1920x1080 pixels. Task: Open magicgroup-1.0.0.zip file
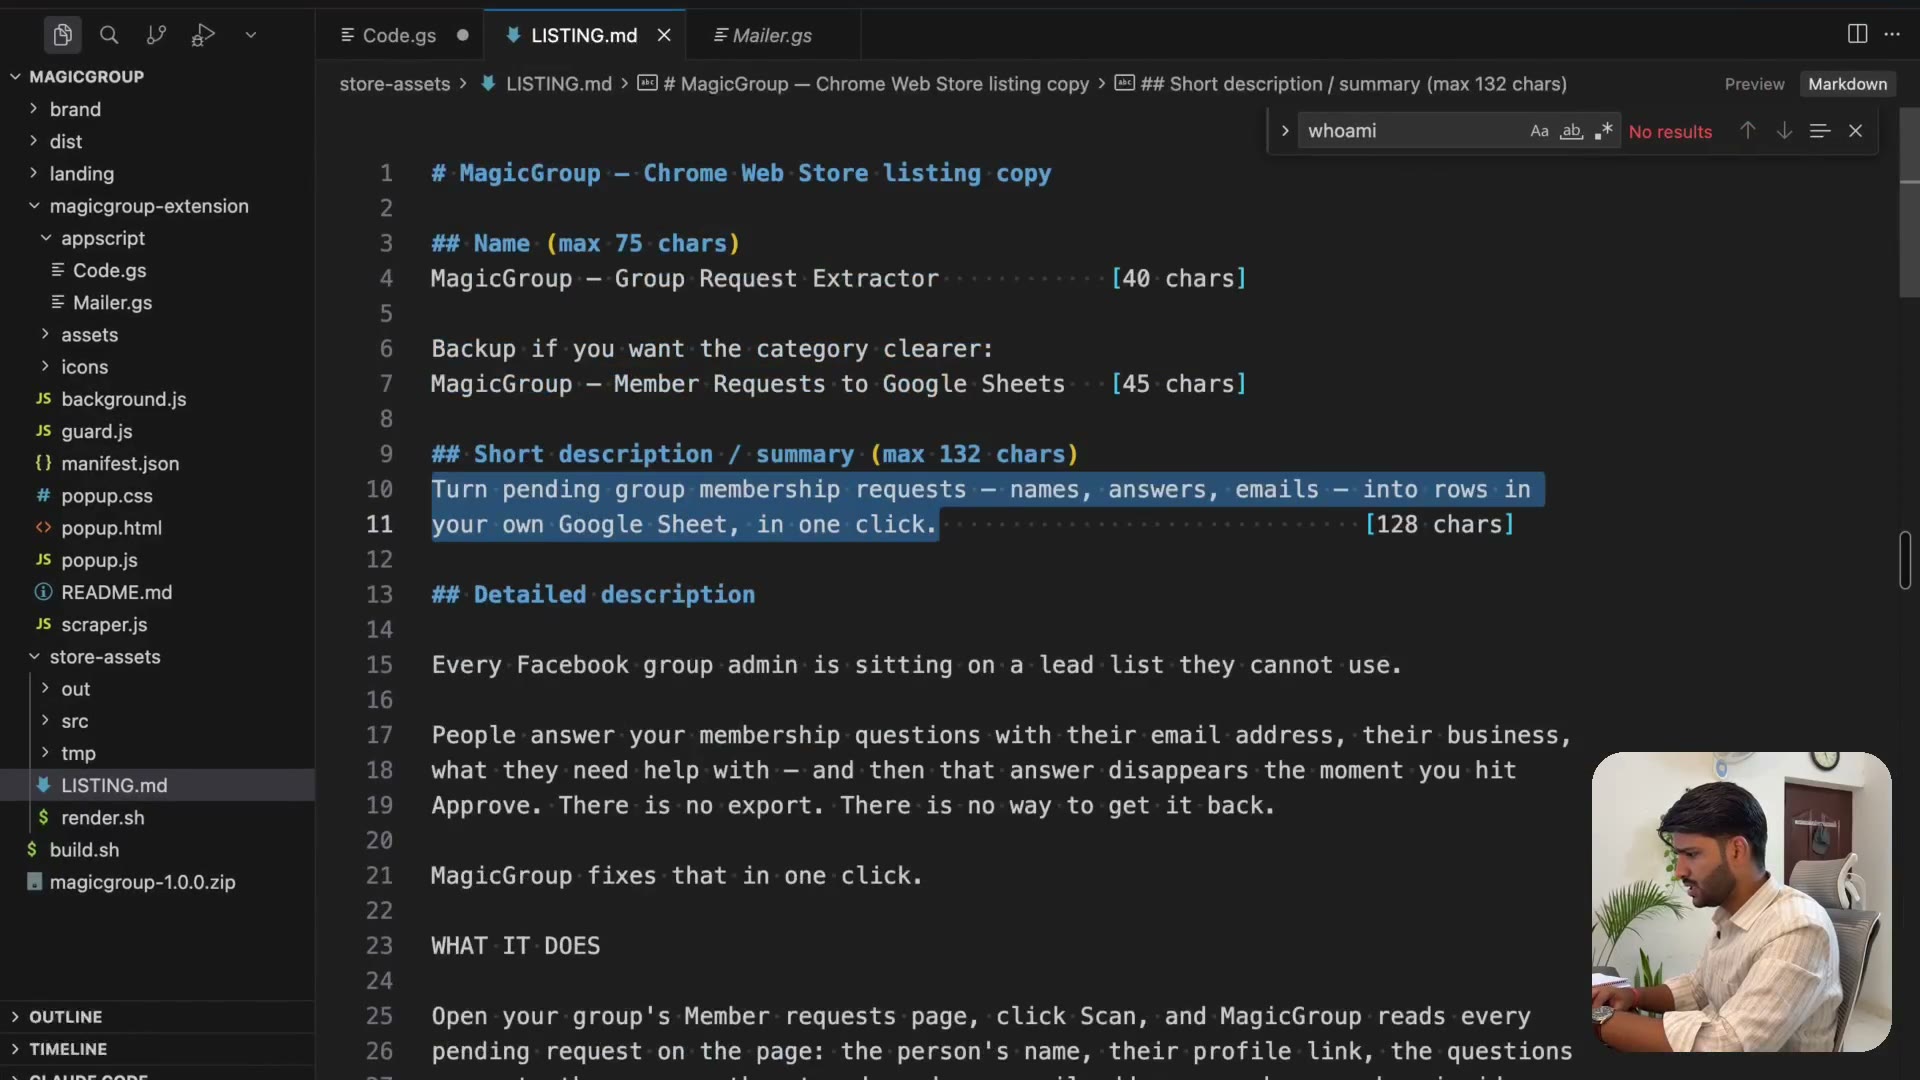[143, 882]
